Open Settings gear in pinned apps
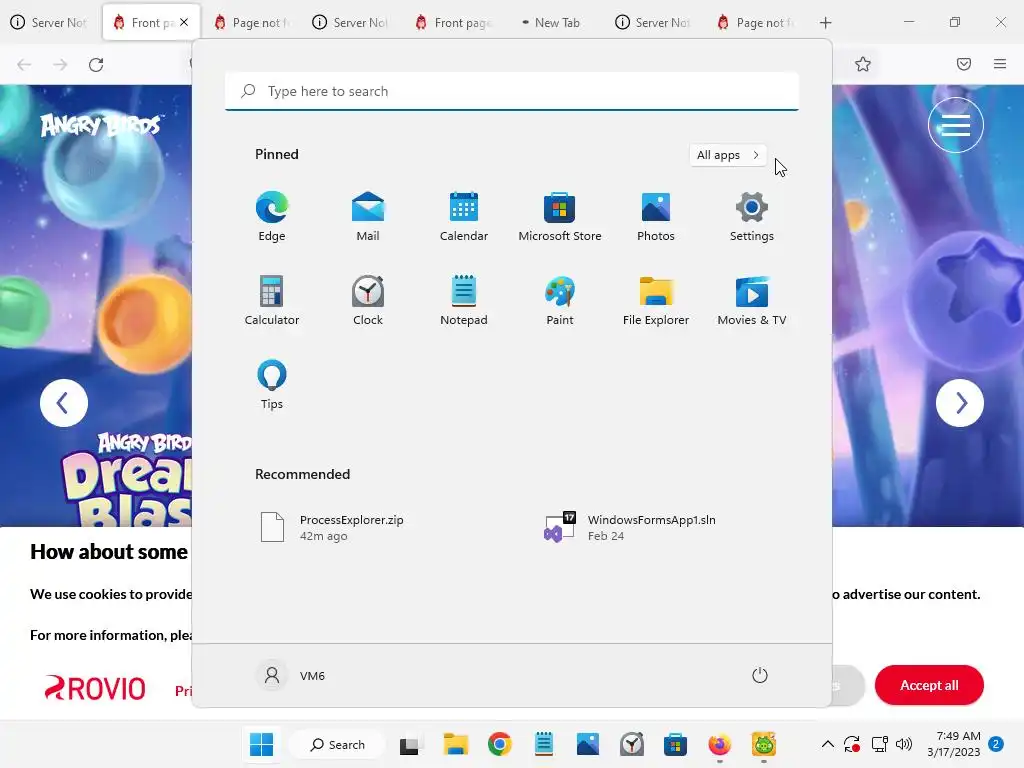The height and width of the screenshot is (768, 1024). coord(752,217)
